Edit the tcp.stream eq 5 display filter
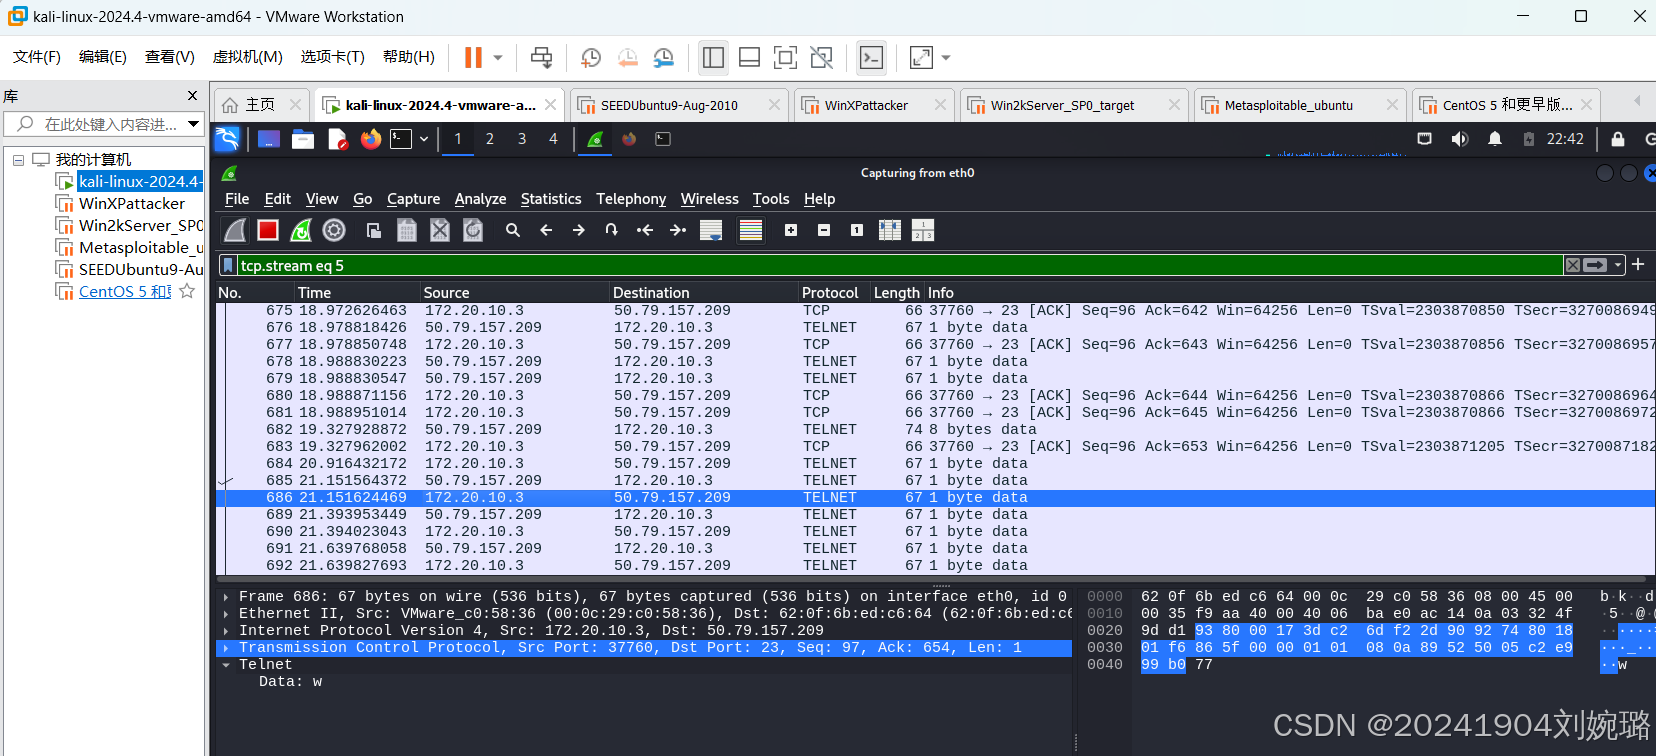This screenshot has height=756, width=1656. pyautogui.click(x=900, y=265)
